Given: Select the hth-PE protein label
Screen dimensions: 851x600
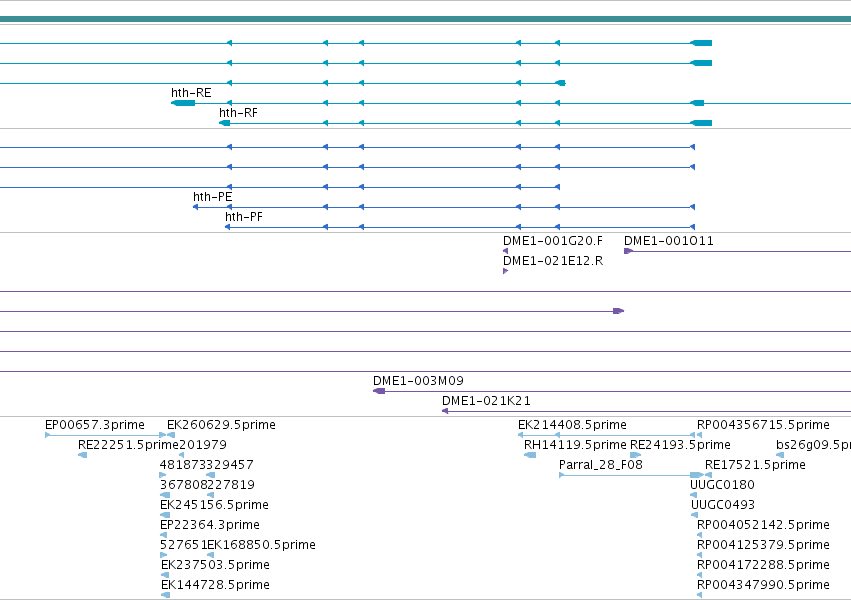Looking at the screenshot, I should [212, 197].
